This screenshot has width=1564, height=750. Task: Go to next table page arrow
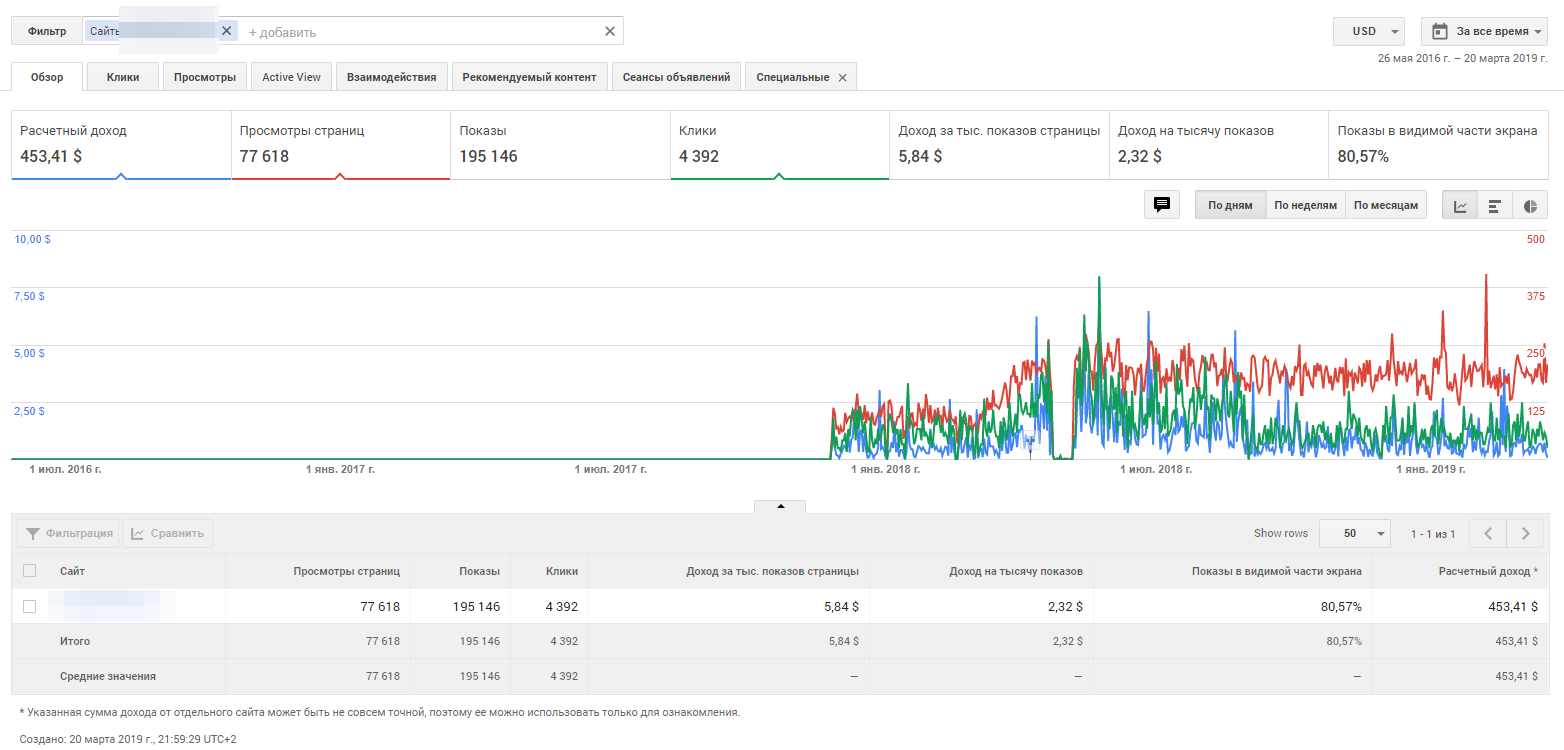point(1525,534)
